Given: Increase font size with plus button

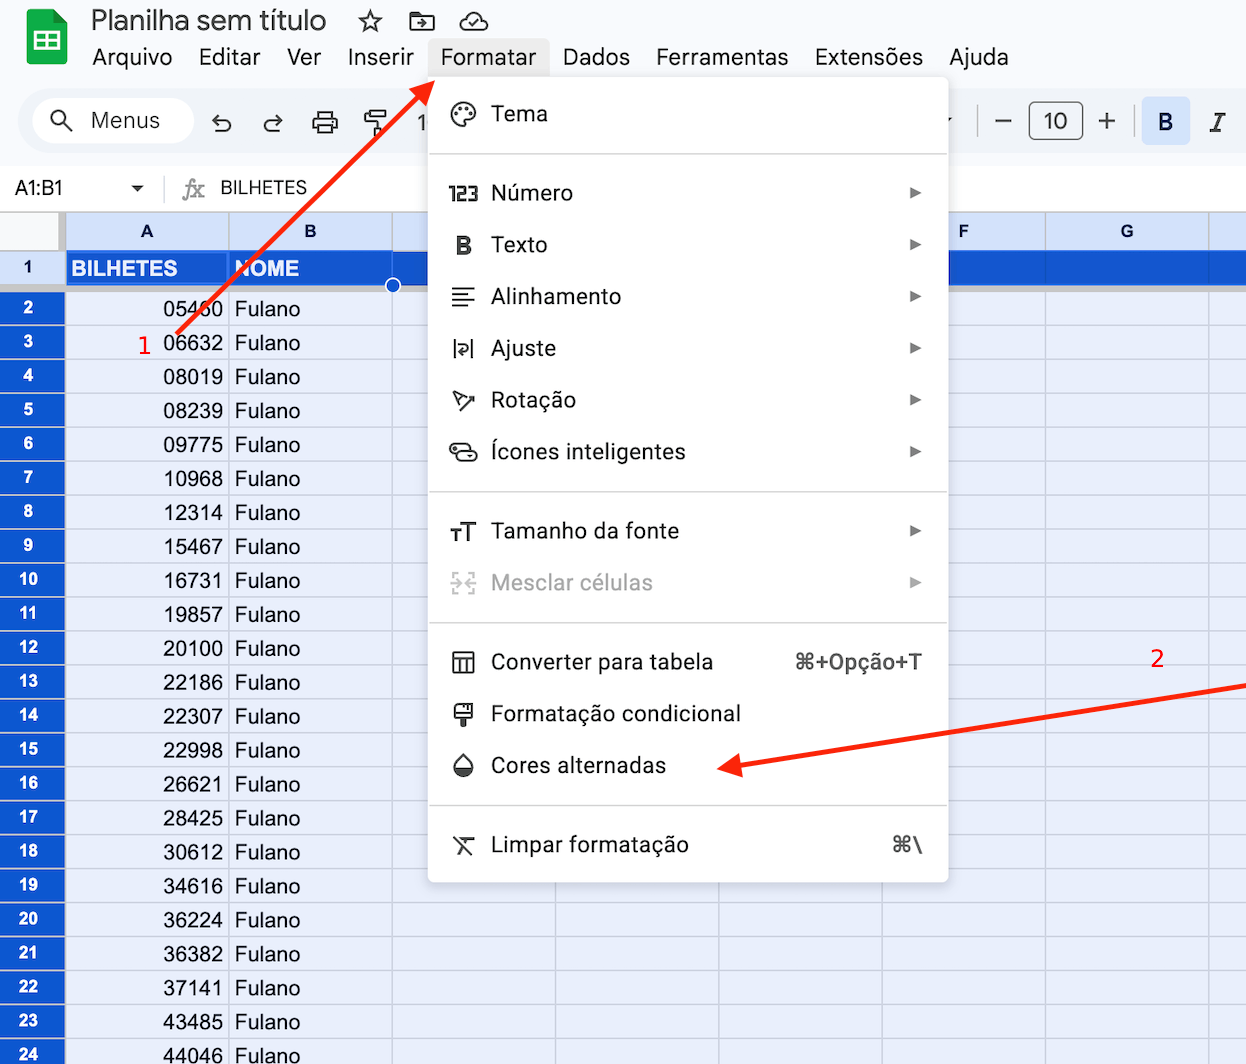Looking at the screenshot, I should 1106,121.
